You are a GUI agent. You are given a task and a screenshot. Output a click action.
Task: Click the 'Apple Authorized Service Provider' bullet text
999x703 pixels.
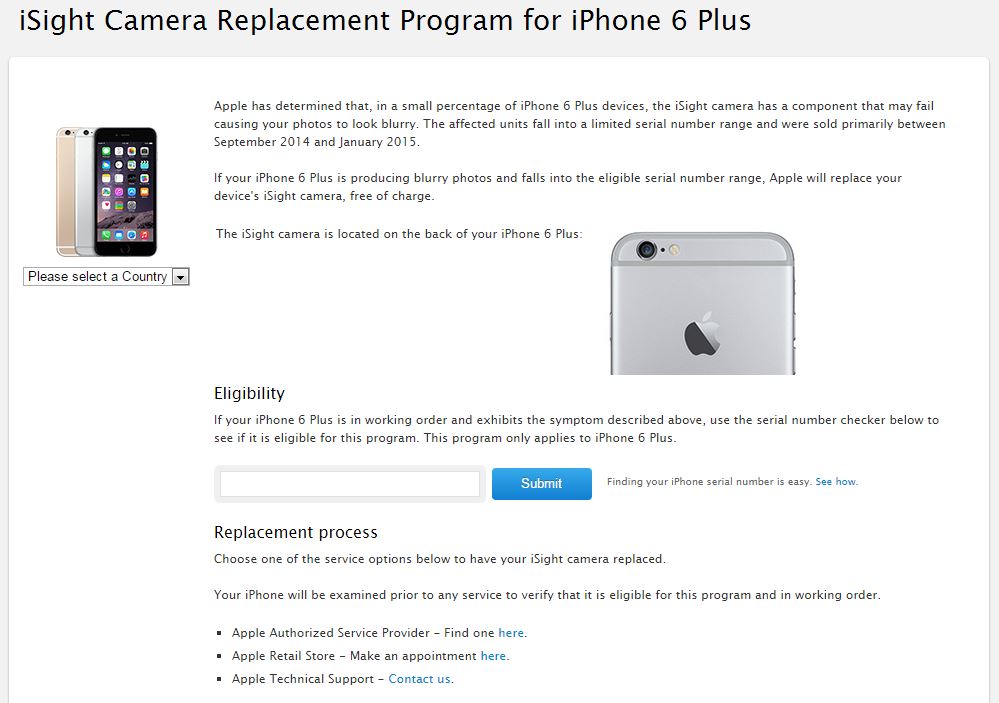(331, 633)
